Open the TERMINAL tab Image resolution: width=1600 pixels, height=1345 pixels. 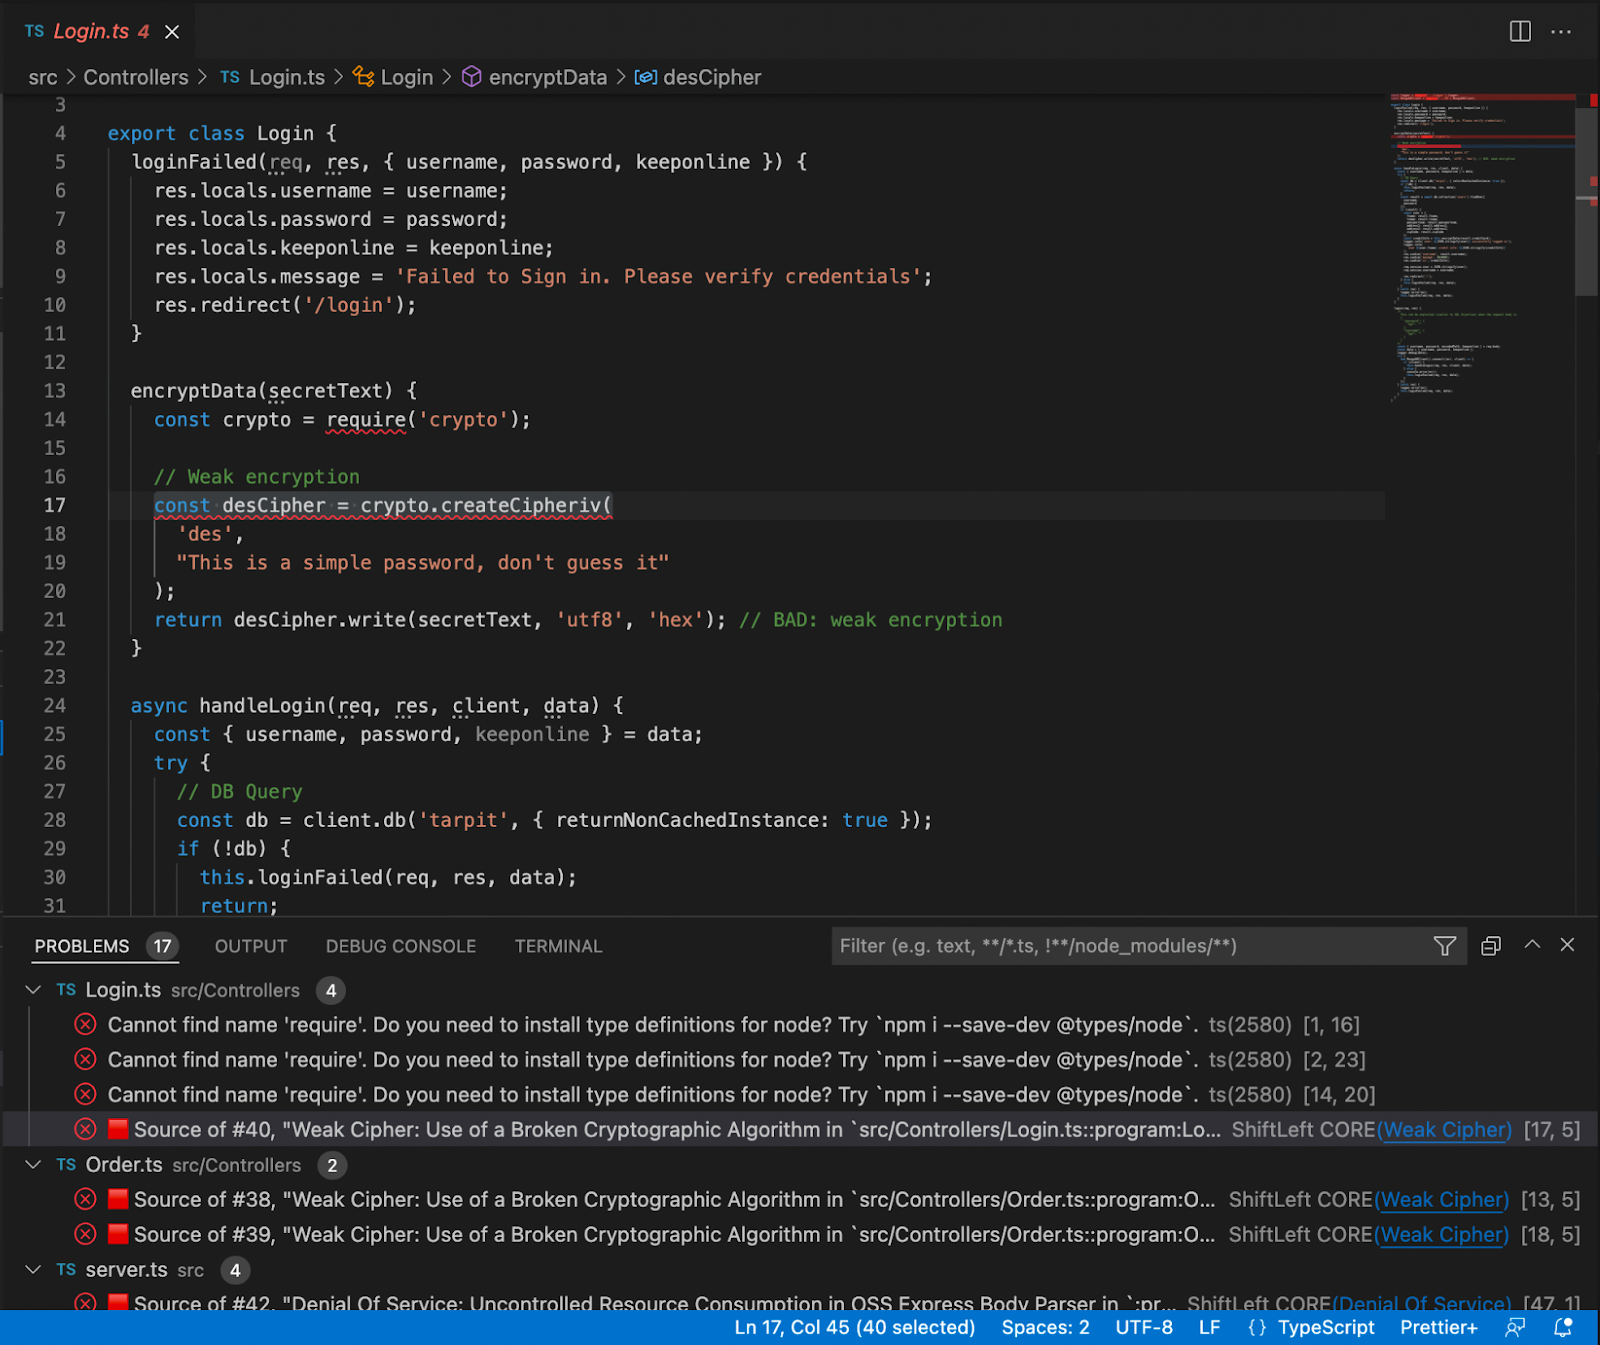pyautogui.click(x=558, y=946)
